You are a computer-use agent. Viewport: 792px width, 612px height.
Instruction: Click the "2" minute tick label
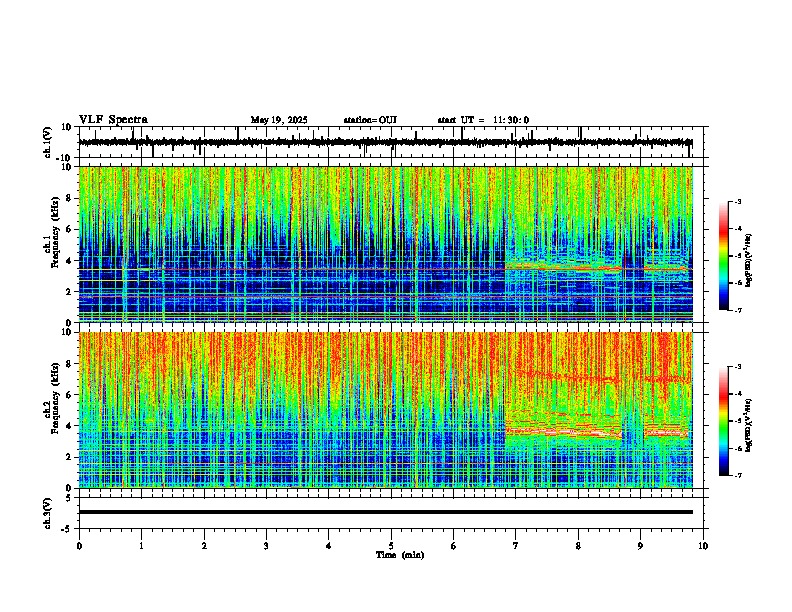pos(204,546)
